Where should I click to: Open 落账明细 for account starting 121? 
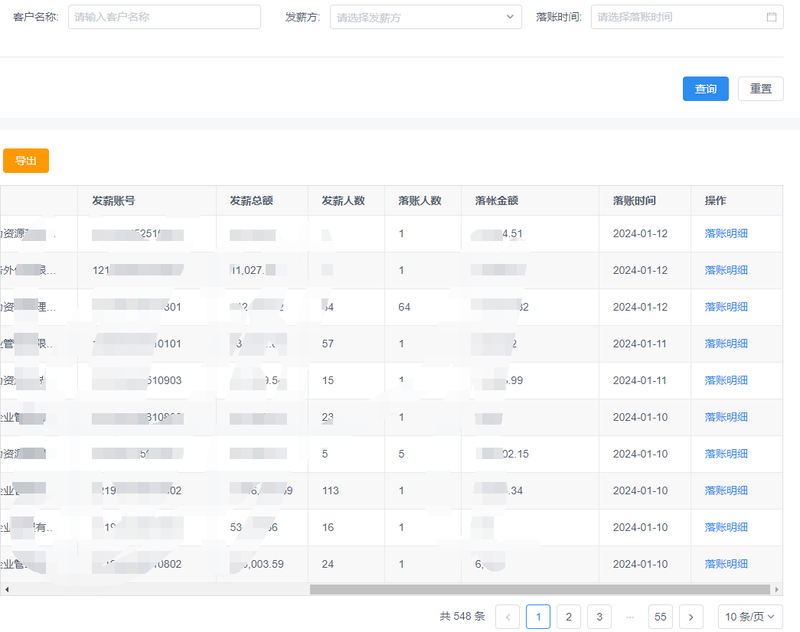[x=726, y=270]
